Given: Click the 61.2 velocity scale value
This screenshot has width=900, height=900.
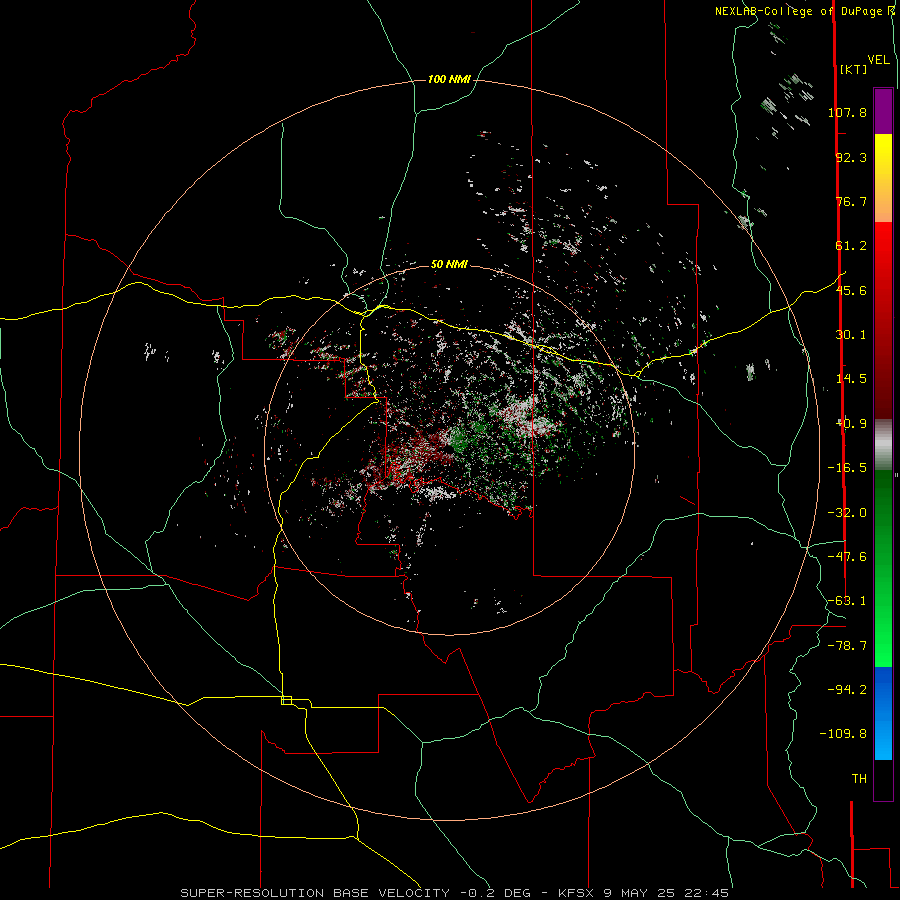Looking at the screenshot, I should (x=851, y=246).
